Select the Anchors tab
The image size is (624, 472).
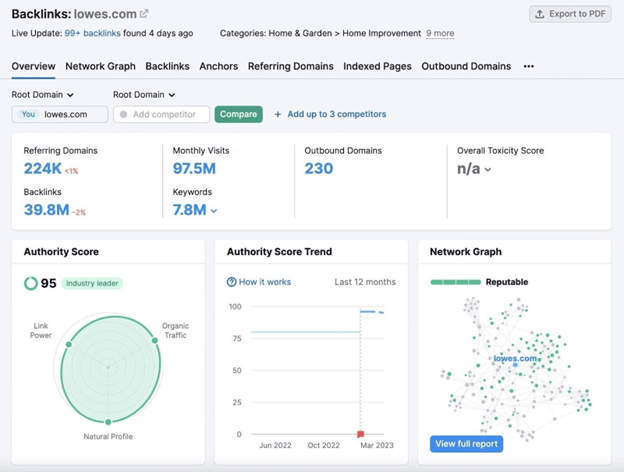pyautogui.click(x=218, y=66)
